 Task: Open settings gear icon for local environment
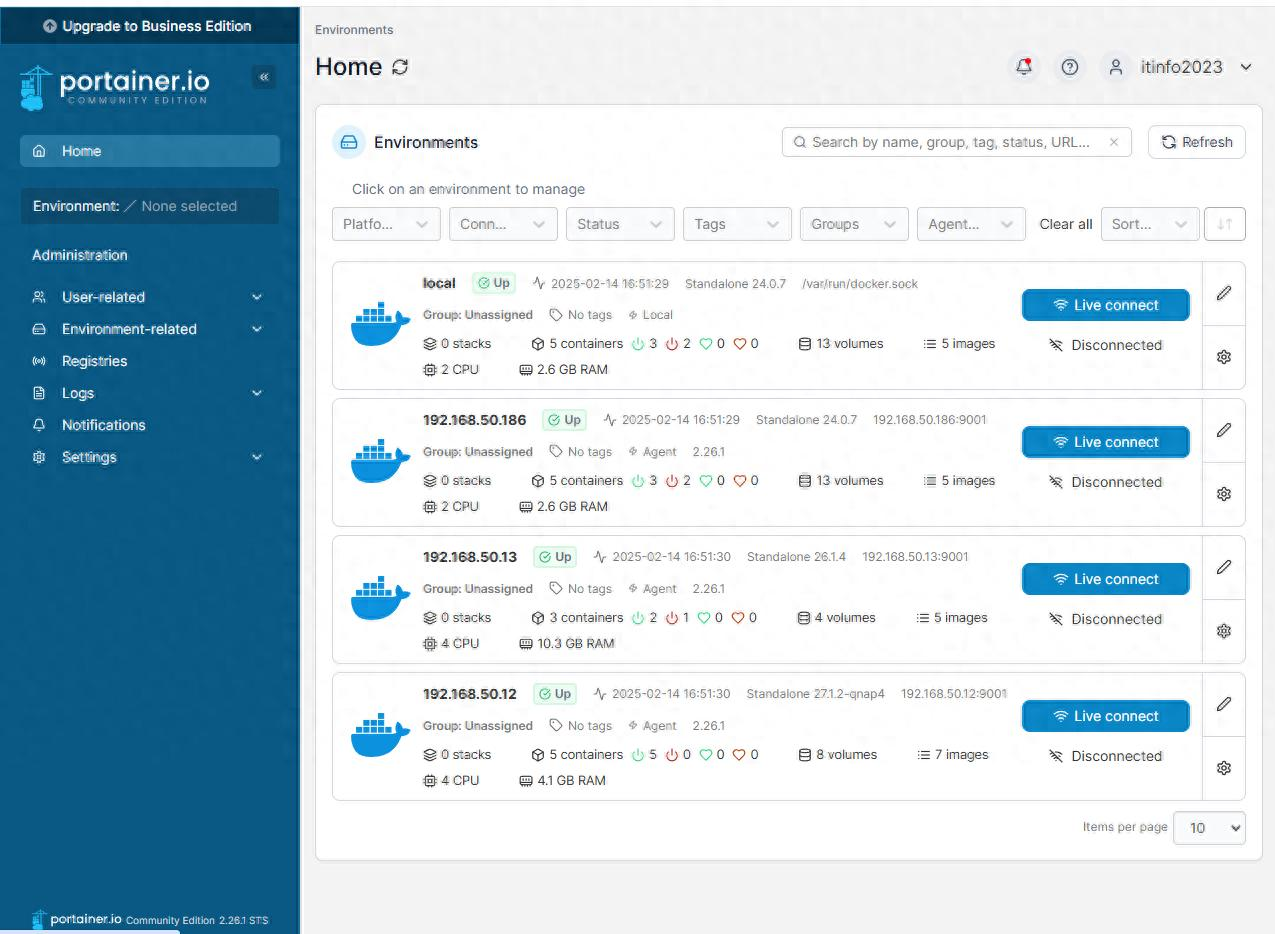pyautogui.click(x=1224, y=357)
